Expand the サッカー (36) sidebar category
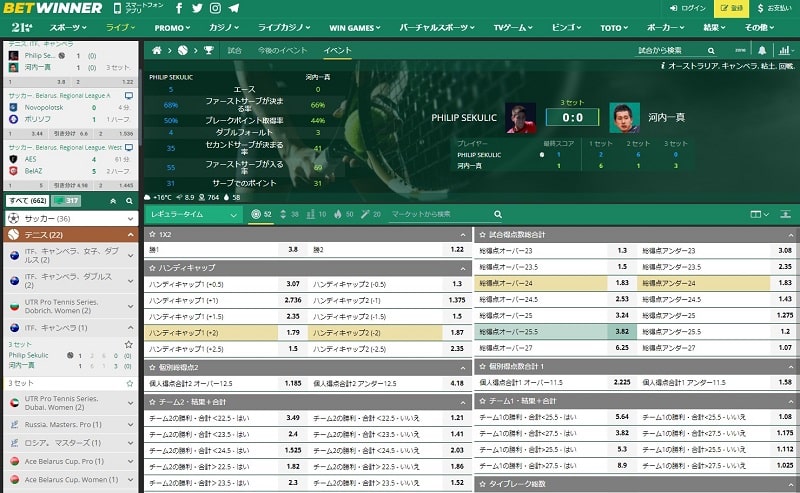The width and height of the screenshot is (800, 493). pos(71,218)
